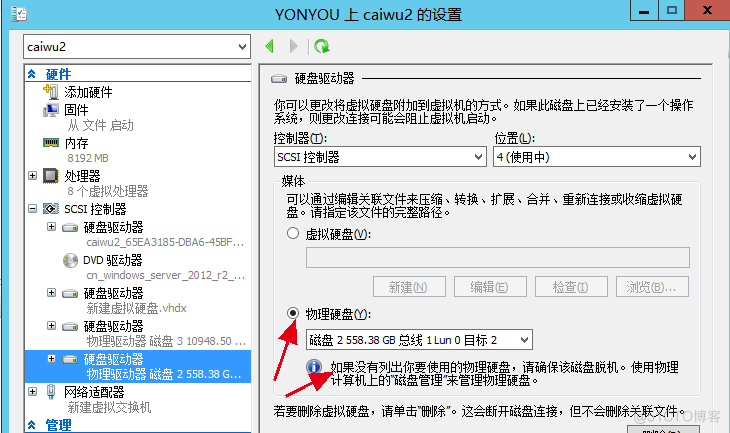The height and width of the screenshot is (433, 730).
Task: Select 添加硬件 add hardware item
Action: [88, 92]
